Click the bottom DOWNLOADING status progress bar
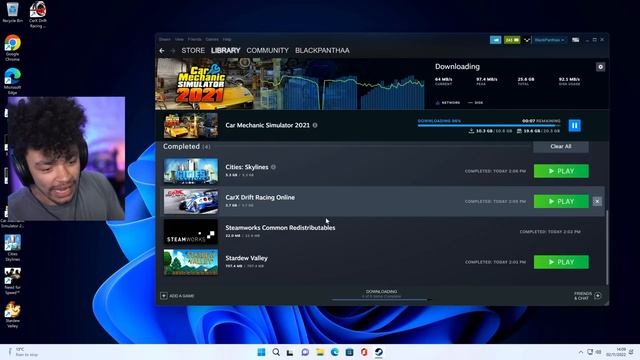This screenshot has height=360, width=640. (x=381, y=300)
